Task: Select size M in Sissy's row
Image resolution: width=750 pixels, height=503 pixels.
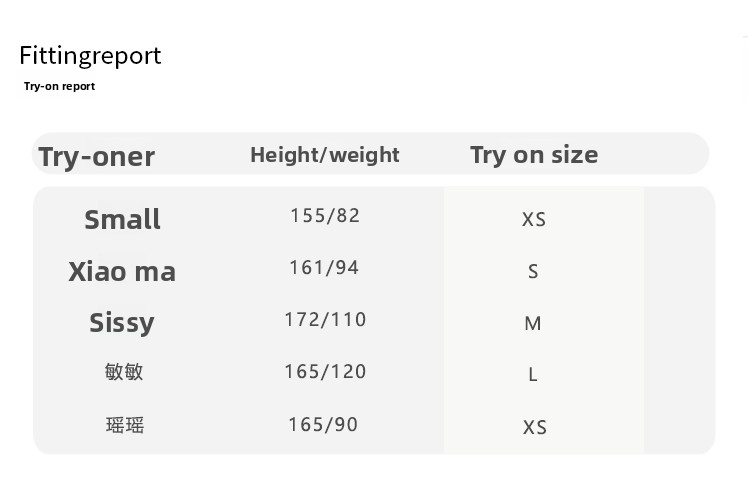Action: (x=533, y=324)
